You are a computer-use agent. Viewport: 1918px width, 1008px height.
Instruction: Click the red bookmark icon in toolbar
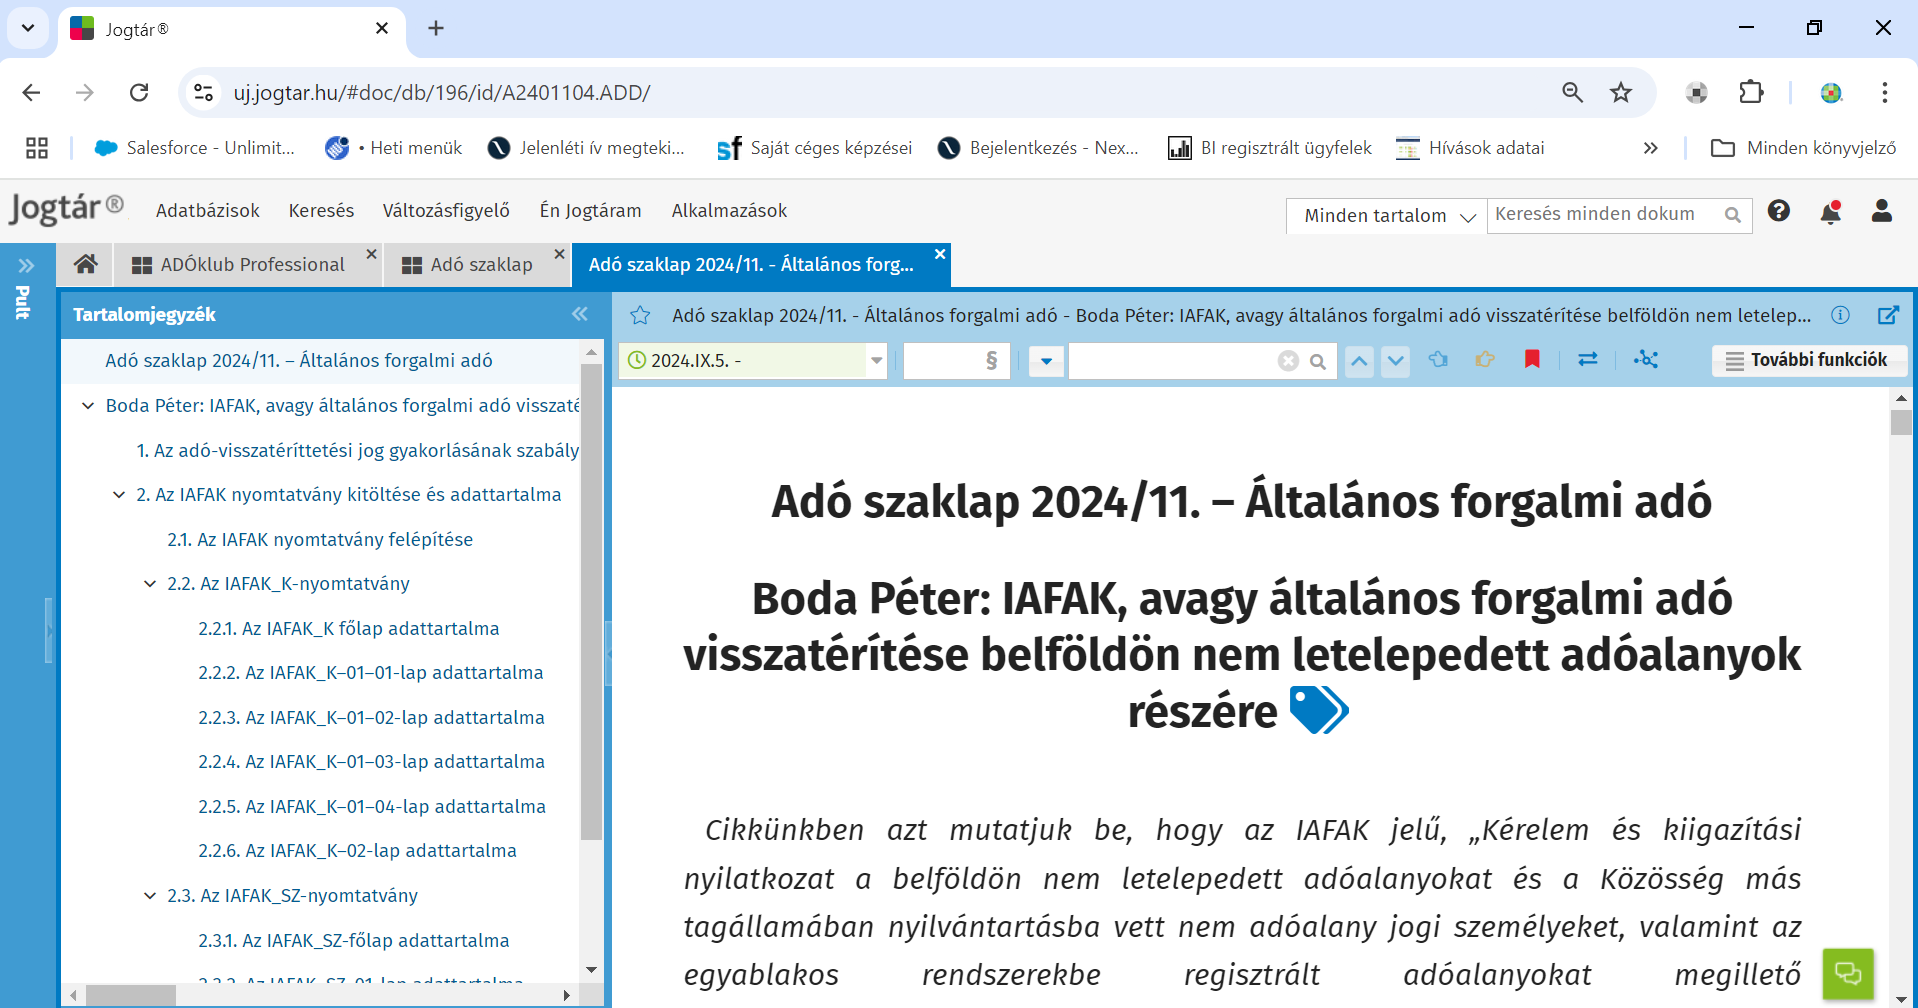(1531, 360)
